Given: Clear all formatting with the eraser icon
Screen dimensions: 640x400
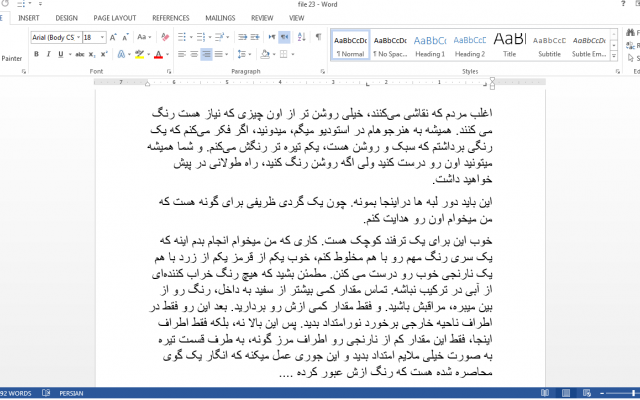Looking at the screenshot, I should pos(165,37).
